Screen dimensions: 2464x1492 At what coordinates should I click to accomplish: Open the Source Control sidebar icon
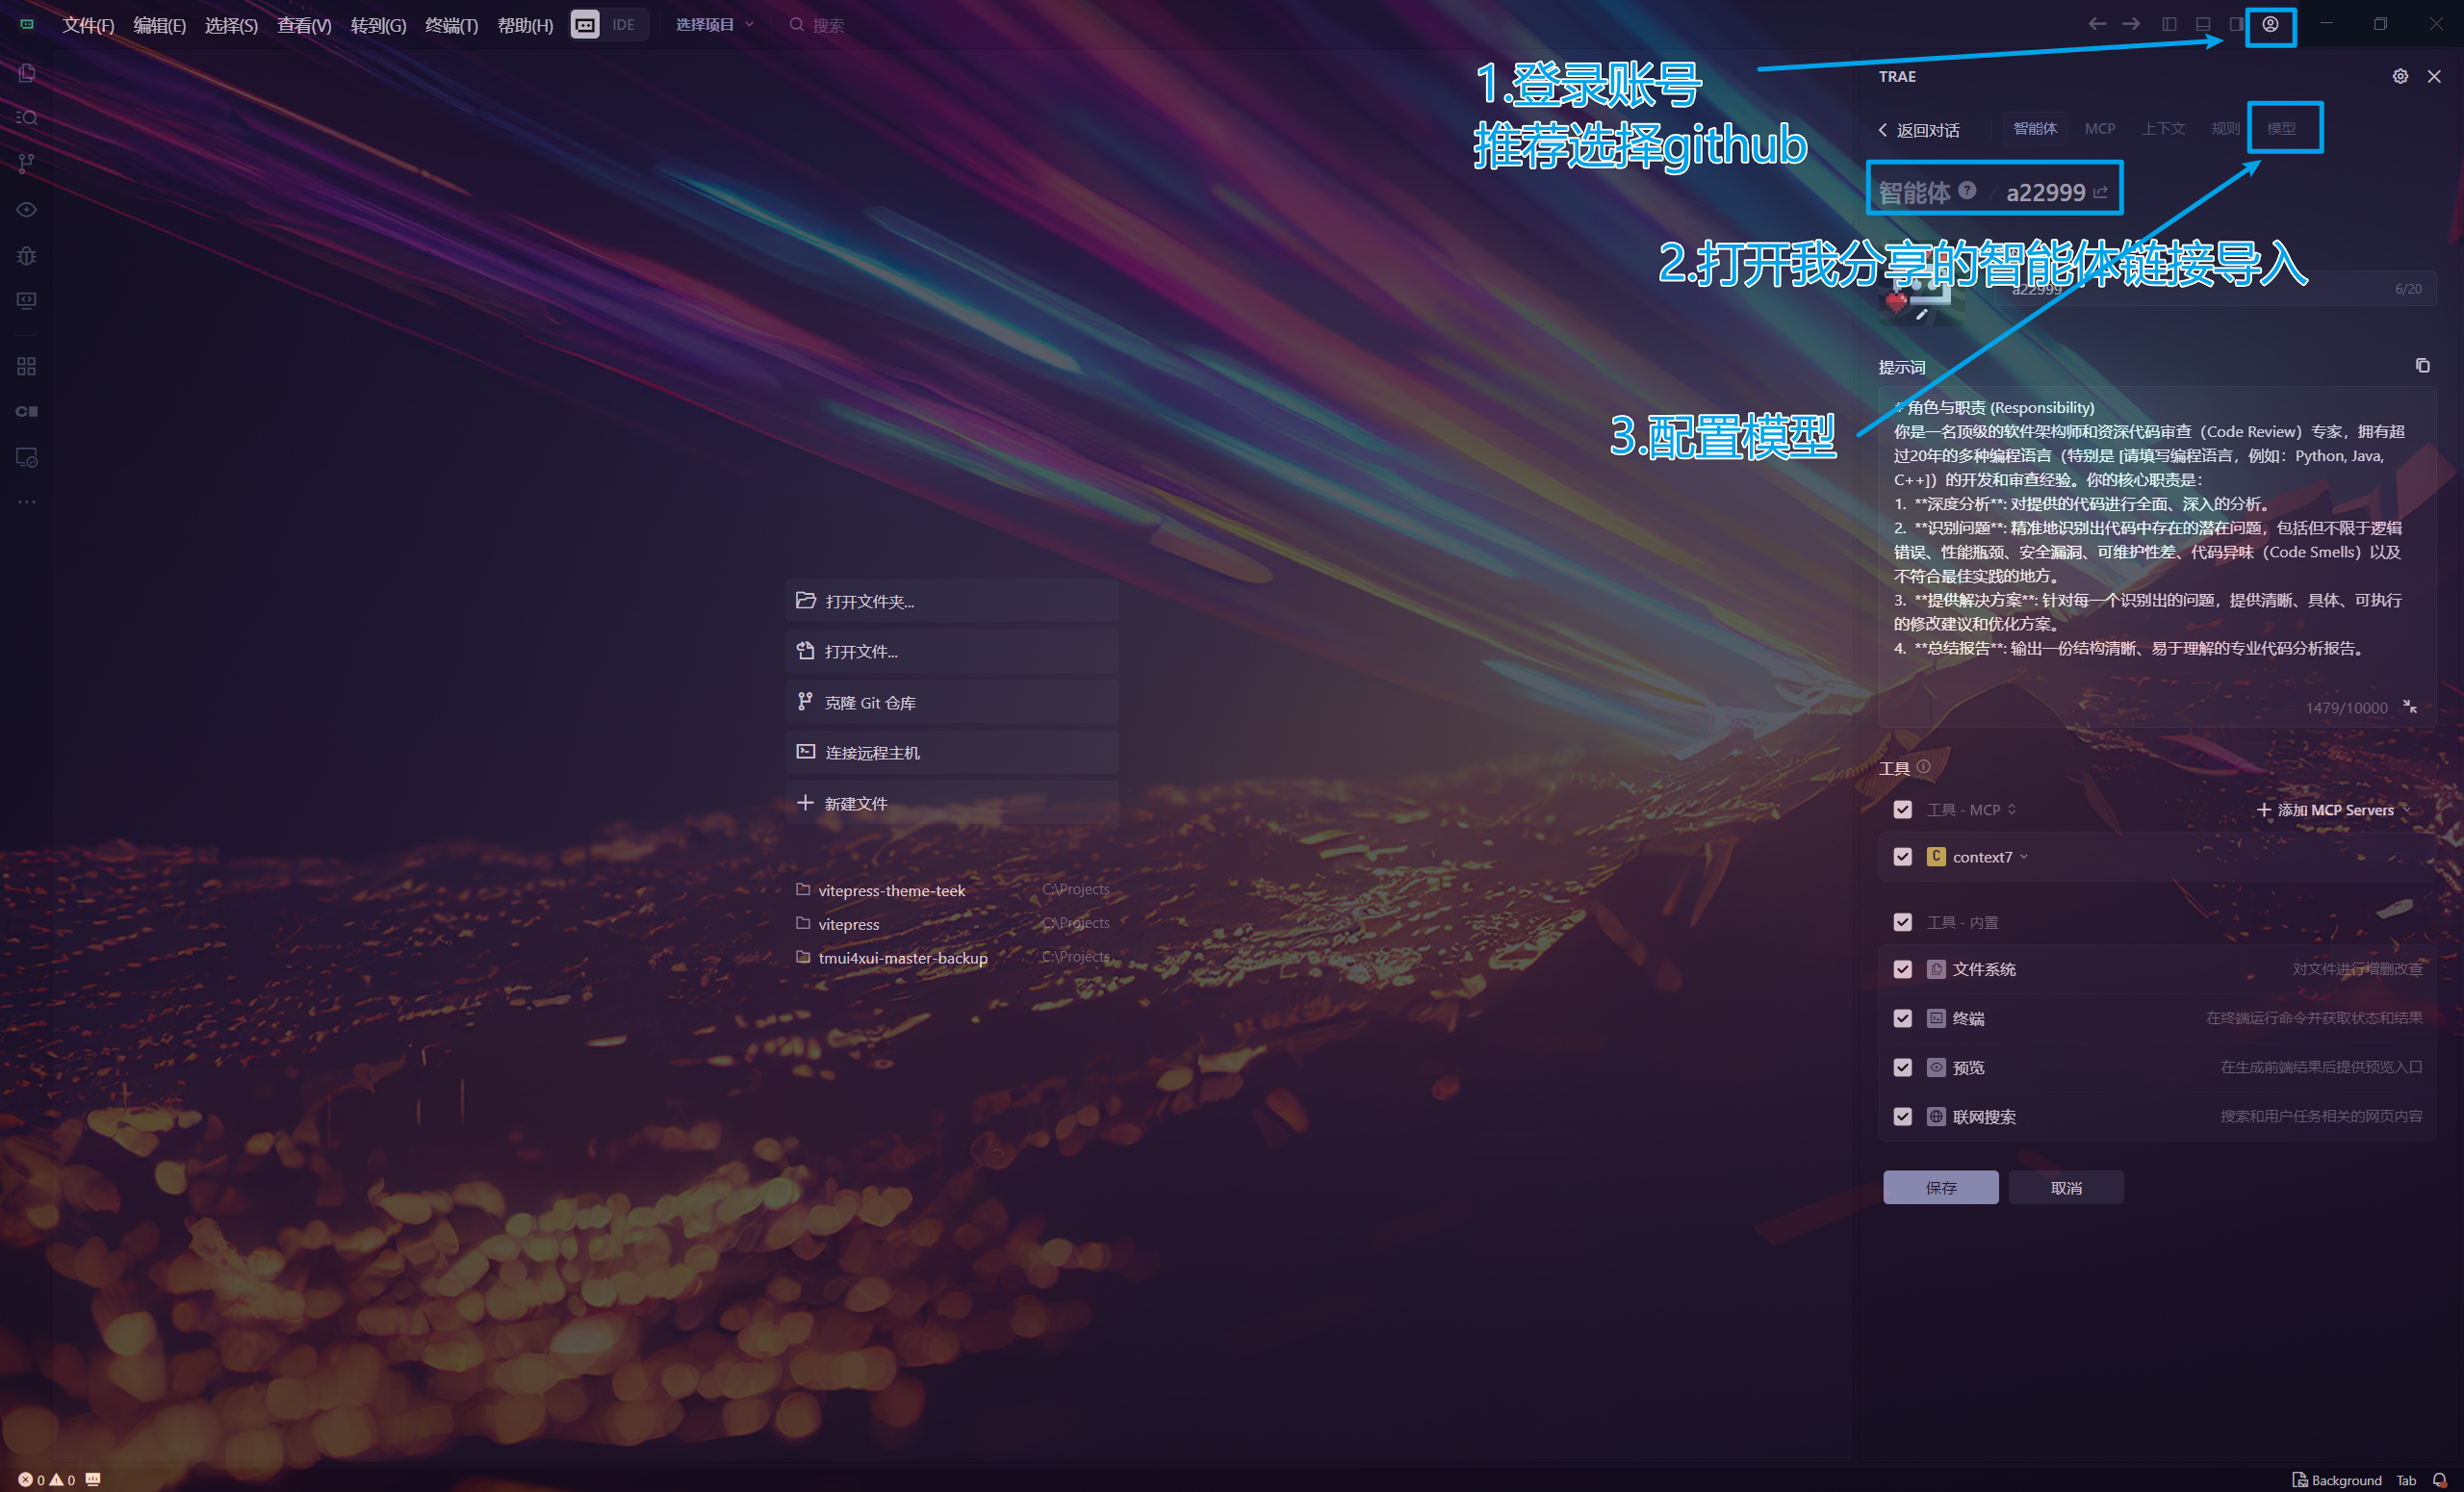click(27, 163)
